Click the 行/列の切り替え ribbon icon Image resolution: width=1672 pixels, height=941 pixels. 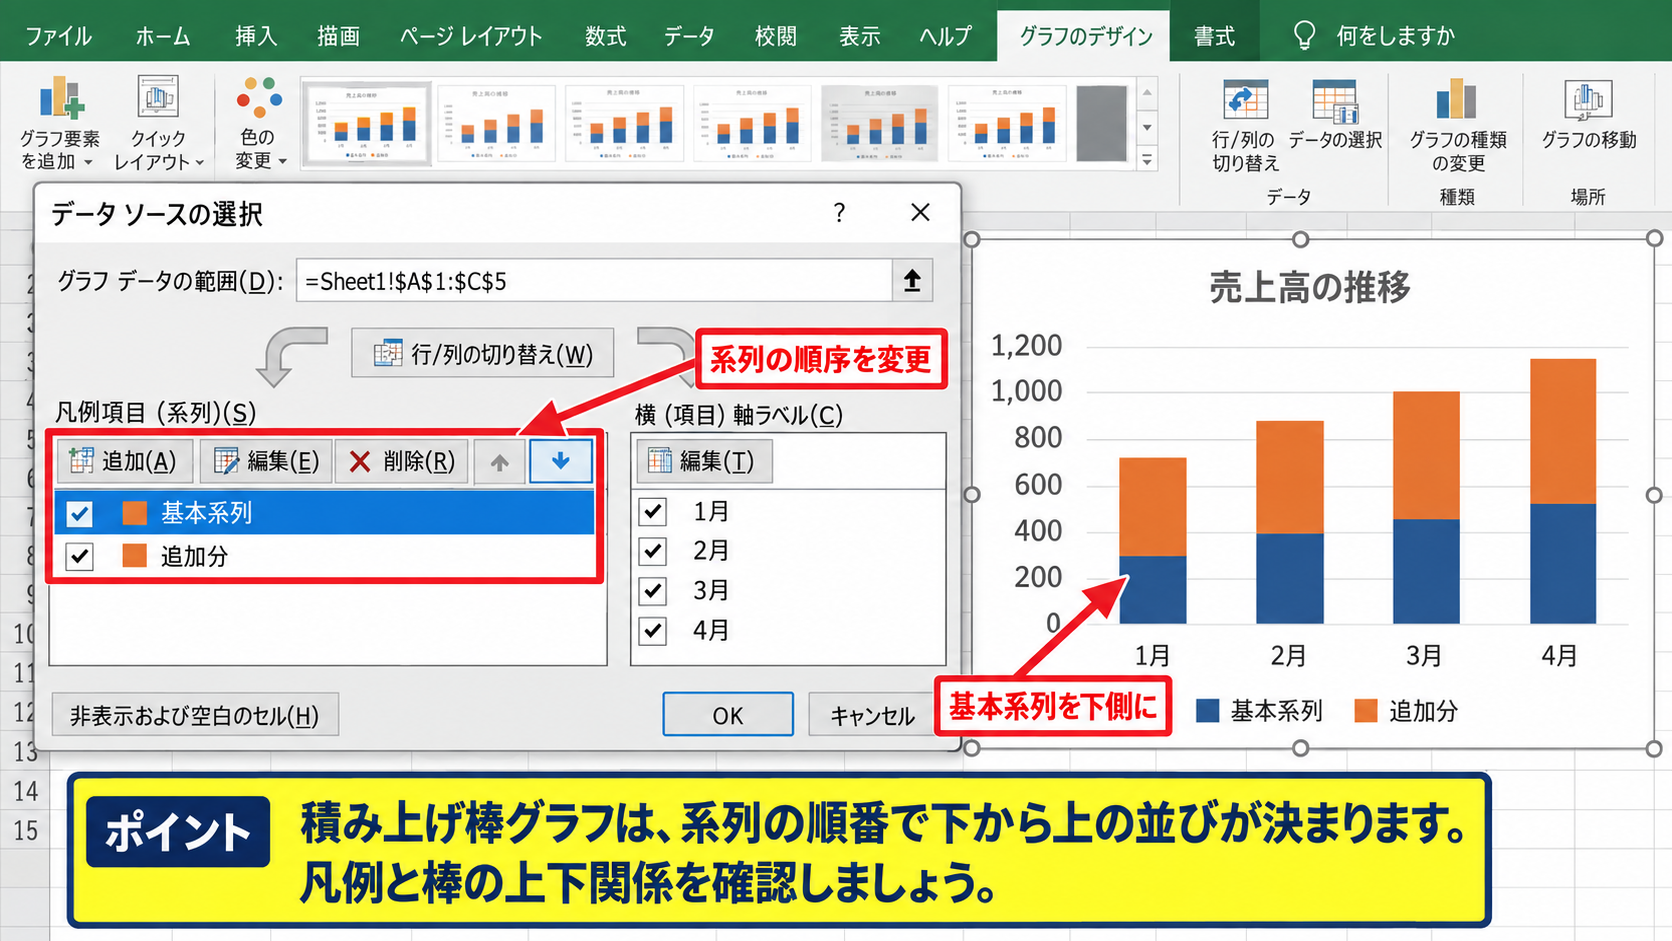[x=1244, y=125]
